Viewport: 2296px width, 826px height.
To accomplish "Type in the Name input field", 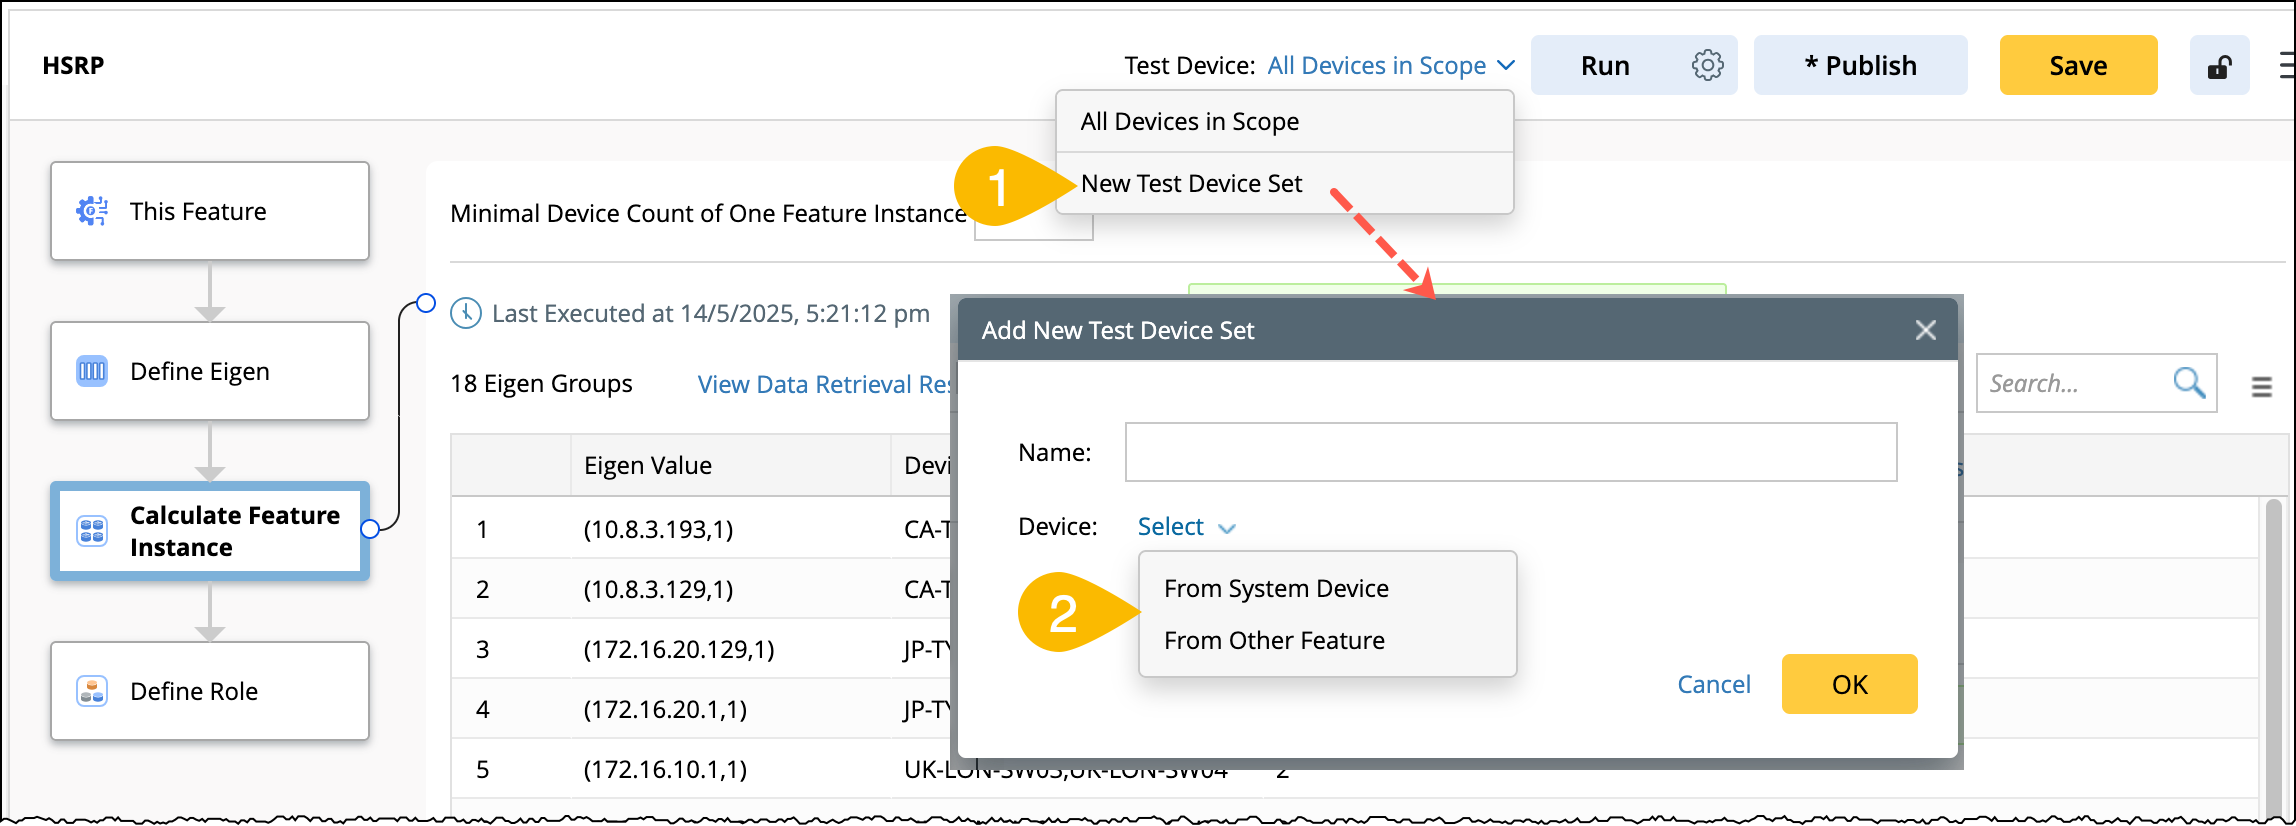I will [x=1510, y=452].
